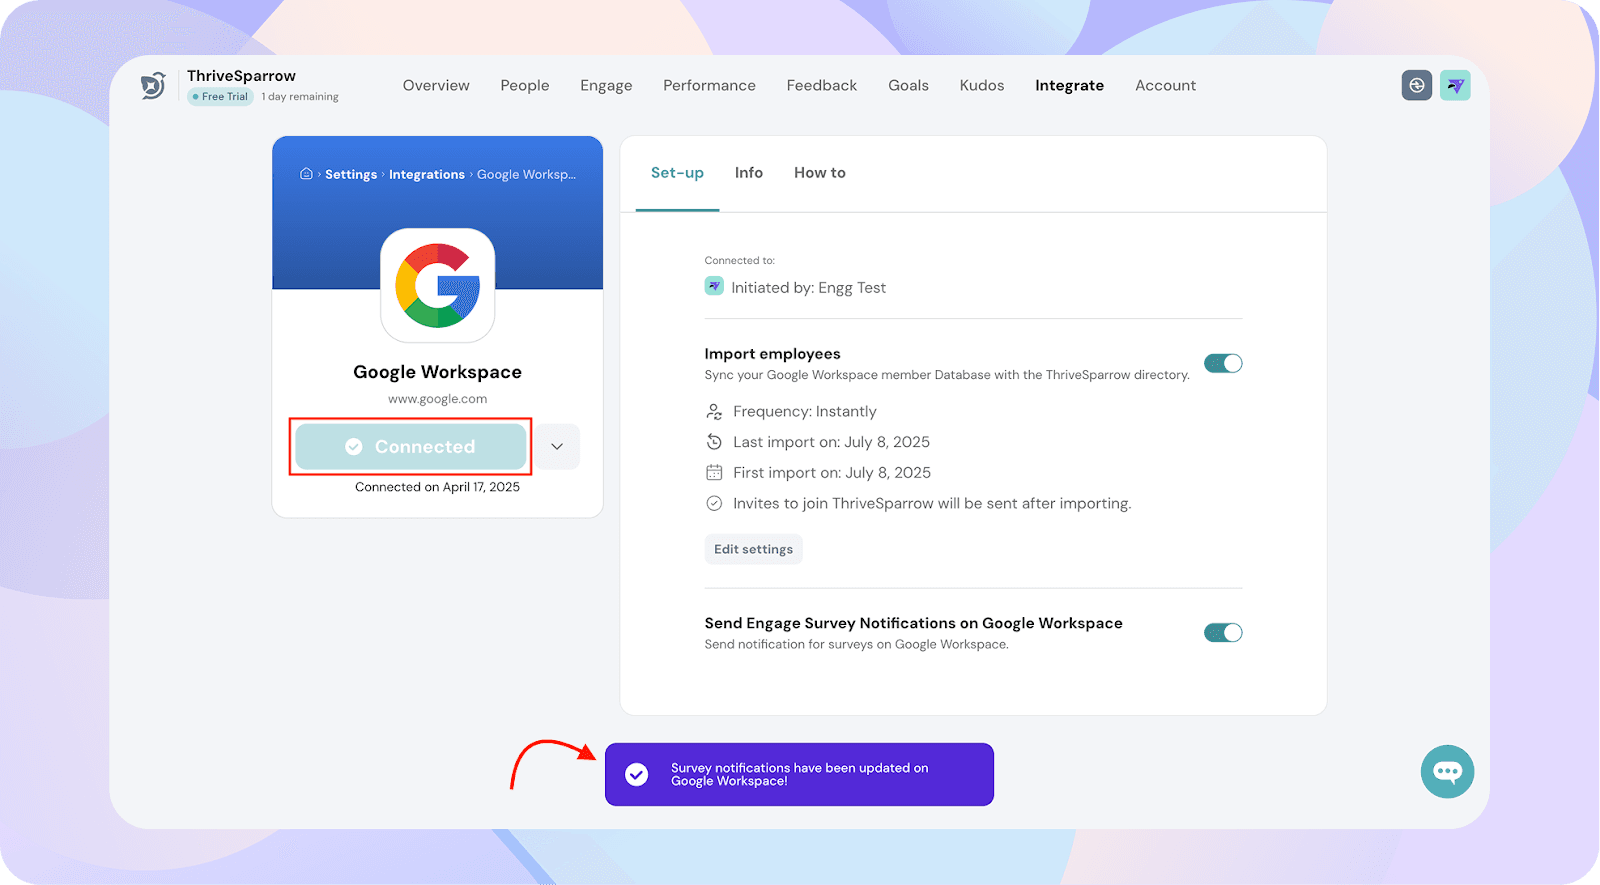Follow the Integrations breadcrumb link
The image size is (1600, 885).
[426, 175]
